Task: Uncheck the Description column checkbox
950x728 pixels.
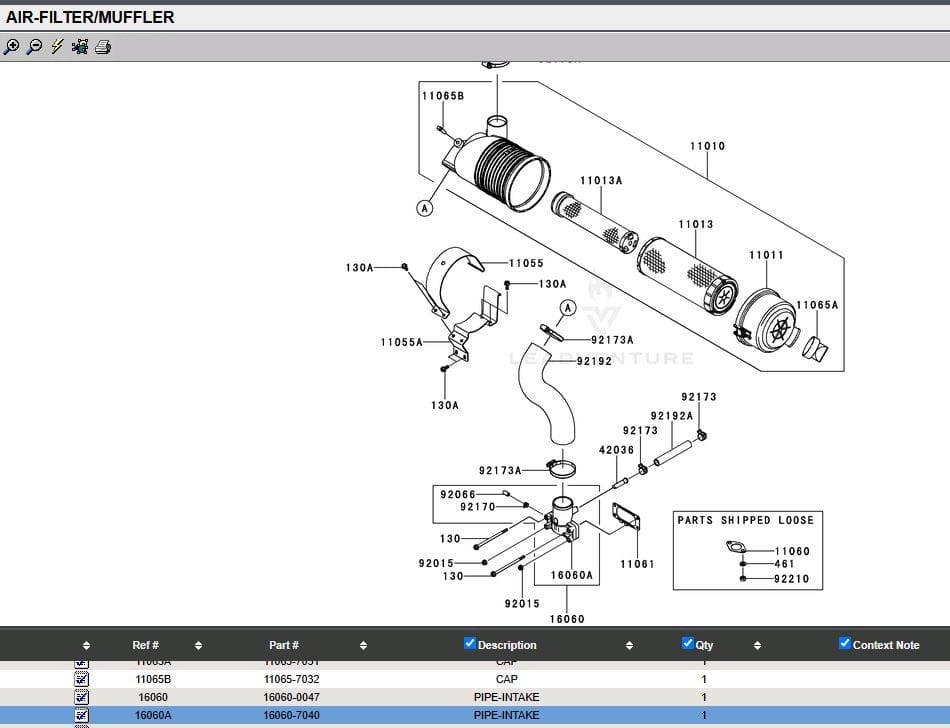Action: click(470, 643)
